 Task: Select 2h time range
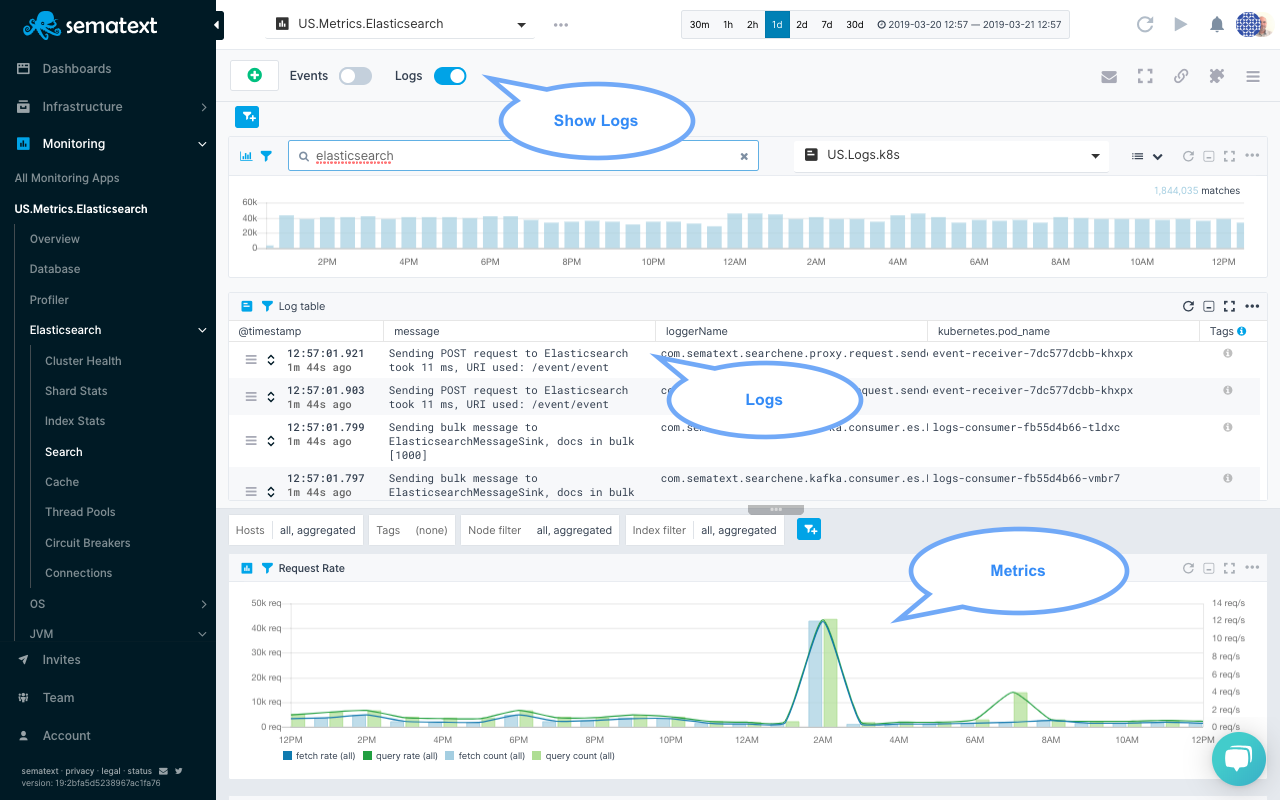(752, 24)
